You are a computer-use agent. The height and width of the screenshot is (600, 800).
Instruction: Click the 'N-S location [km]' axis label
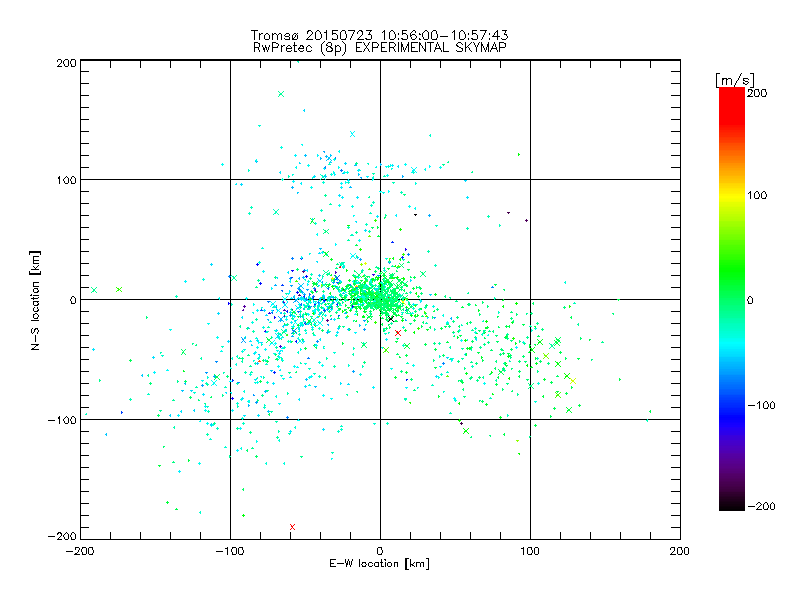point(35,300)
